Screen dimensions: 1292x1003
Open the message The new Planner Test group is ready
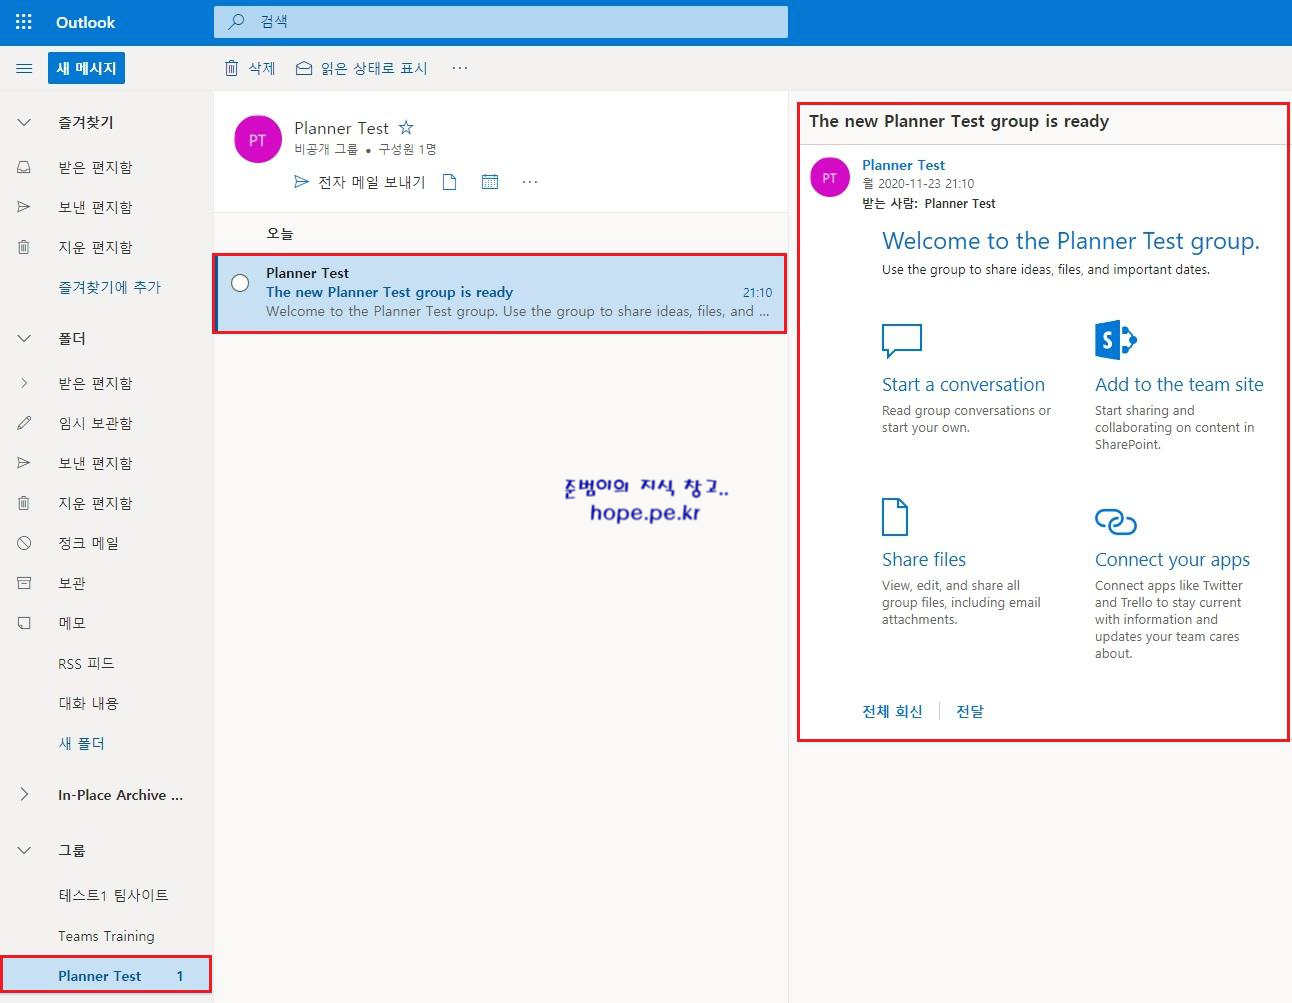point(501,292)
